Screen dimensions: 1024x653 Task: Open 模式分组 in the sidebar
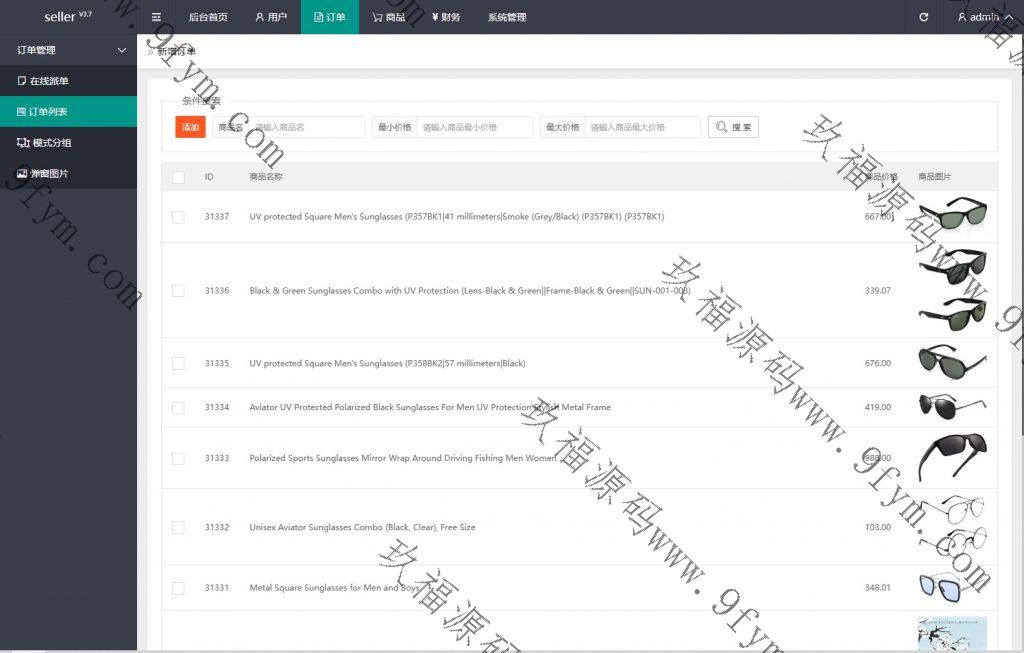(51, 143)
